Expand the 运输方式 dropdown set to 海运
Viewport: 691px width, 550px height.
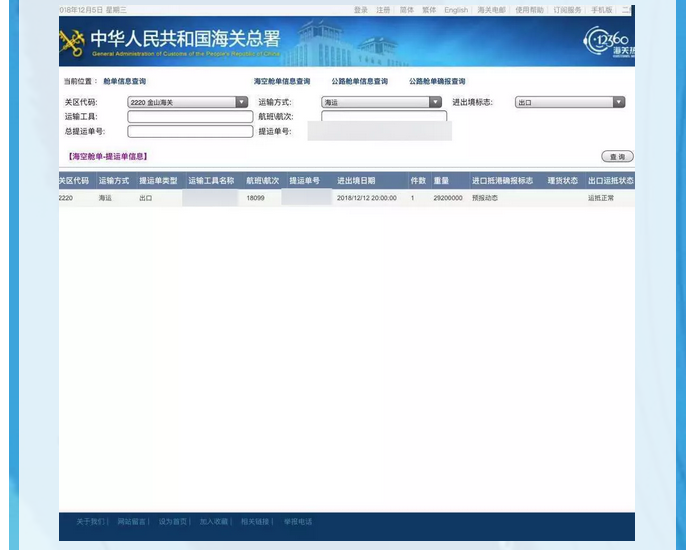click(x=381, y=102)
